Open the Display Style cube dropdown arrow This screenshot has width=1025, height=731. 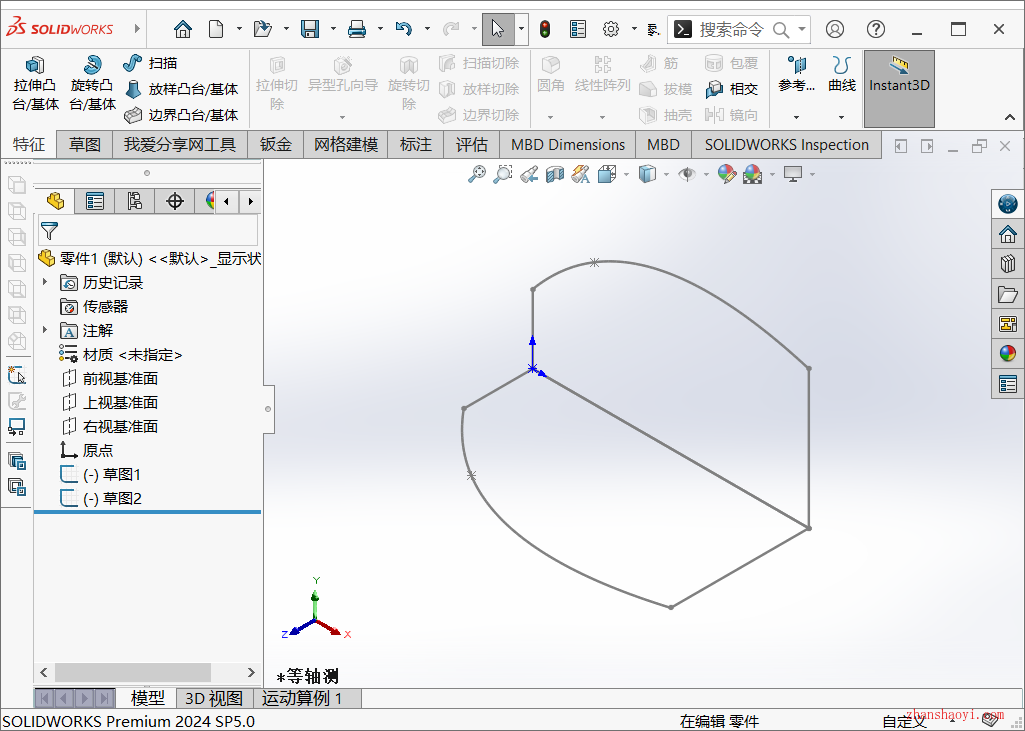click(x=666, y=174)
